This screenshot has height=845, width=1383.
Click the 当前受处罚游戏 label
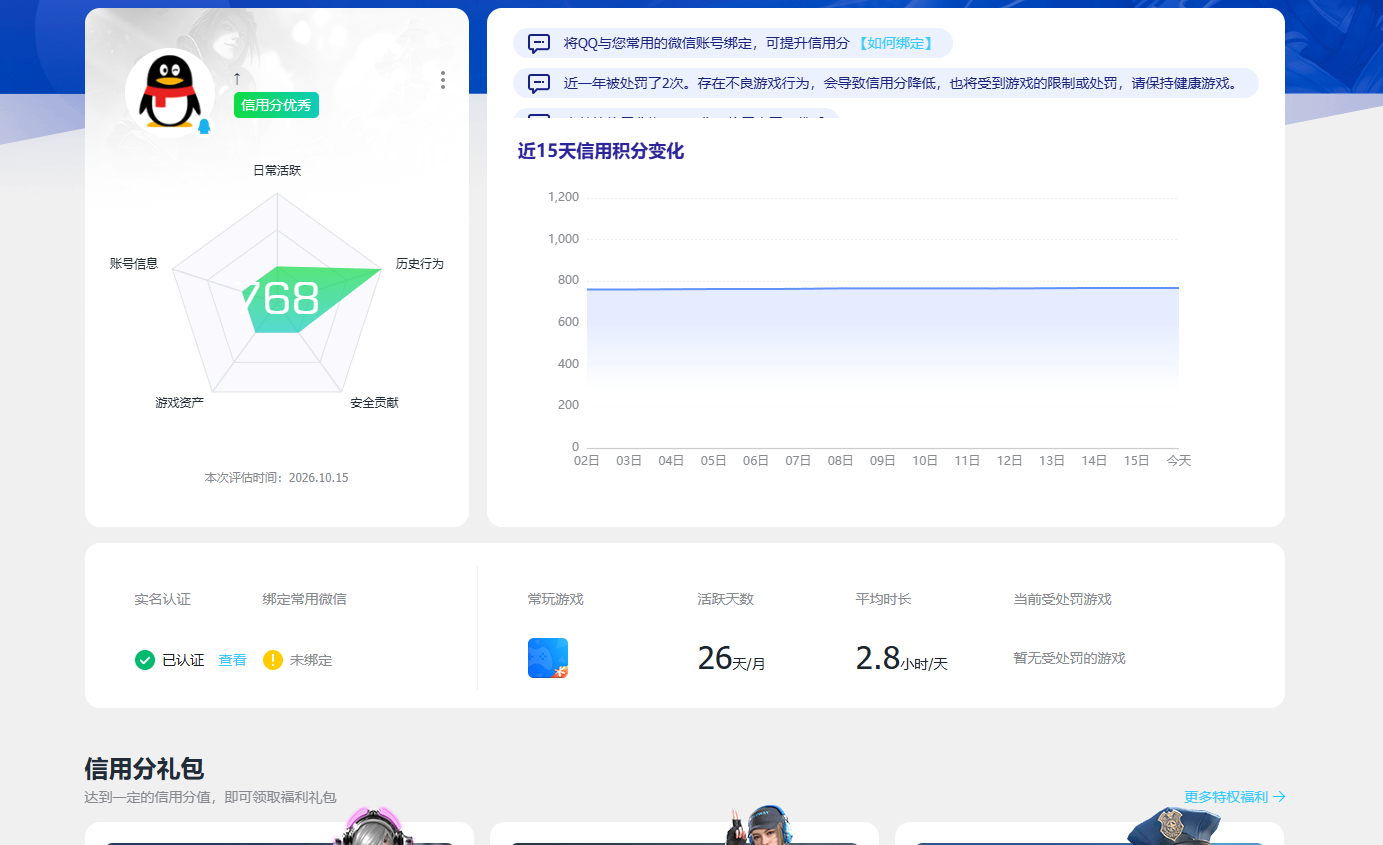click(x=1062, y=599)
